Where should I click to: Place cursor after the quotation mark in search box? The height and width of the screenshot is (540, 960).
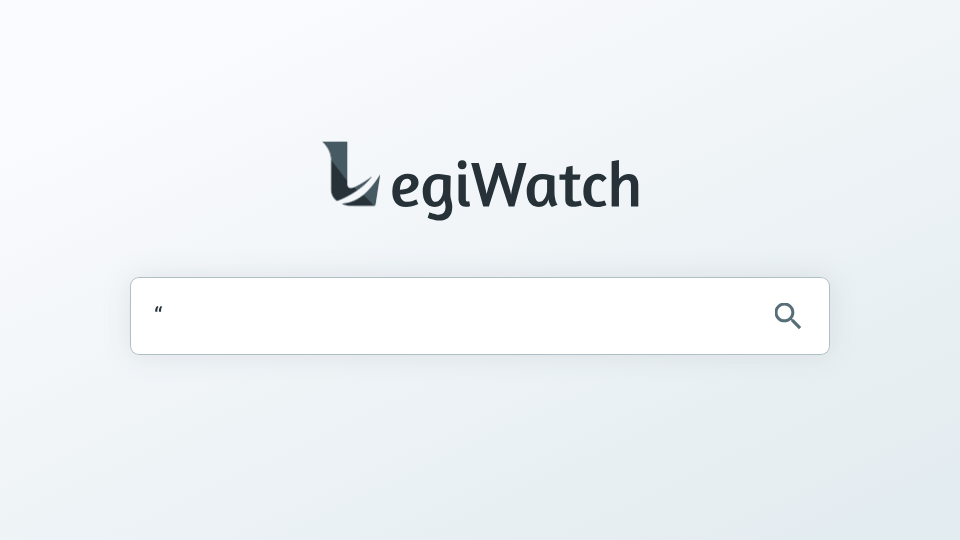164,311
